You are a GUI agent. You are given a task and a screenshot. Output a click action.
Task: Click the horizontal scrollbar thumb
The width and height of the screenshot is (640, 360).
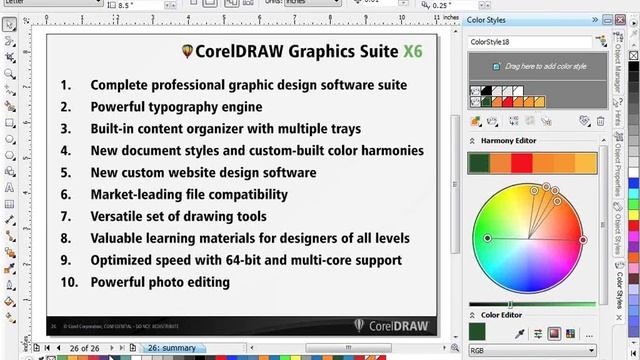pyautogui.click(x=349, y=348)
